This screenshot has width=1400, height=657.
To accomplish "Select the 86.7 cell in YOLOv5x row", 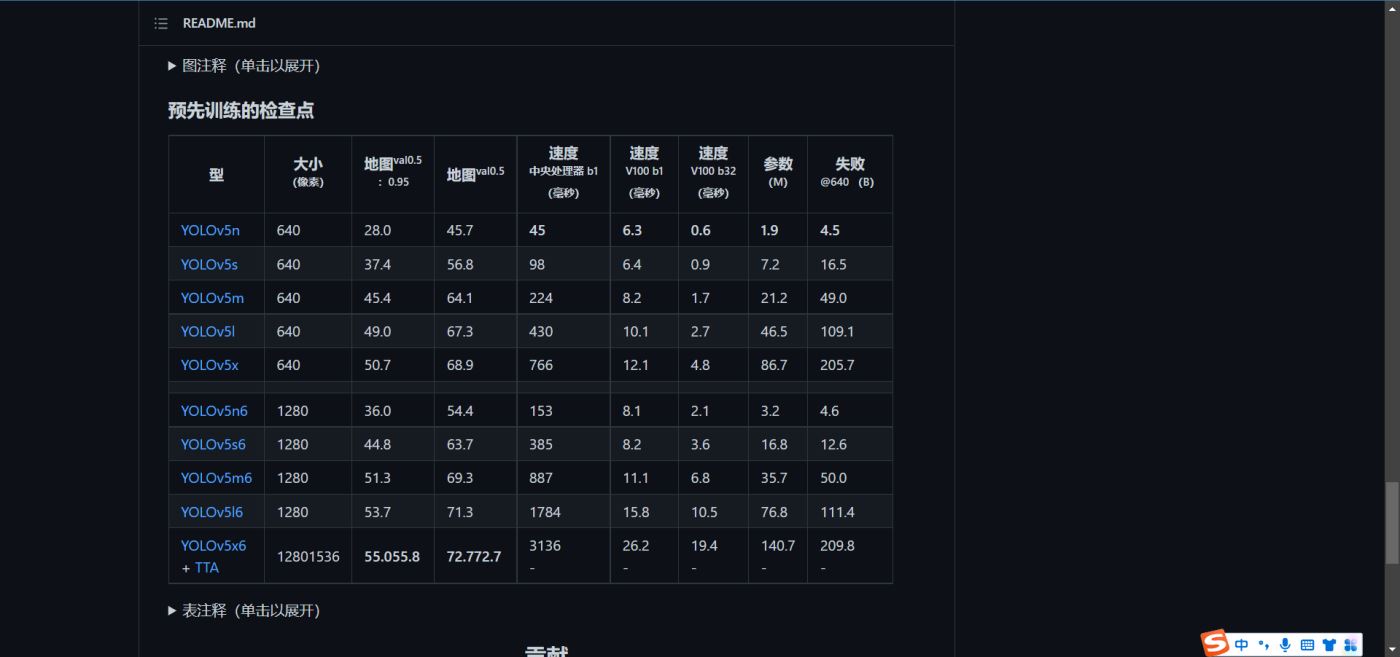I will pyautogui.click(x=778, y=365).
